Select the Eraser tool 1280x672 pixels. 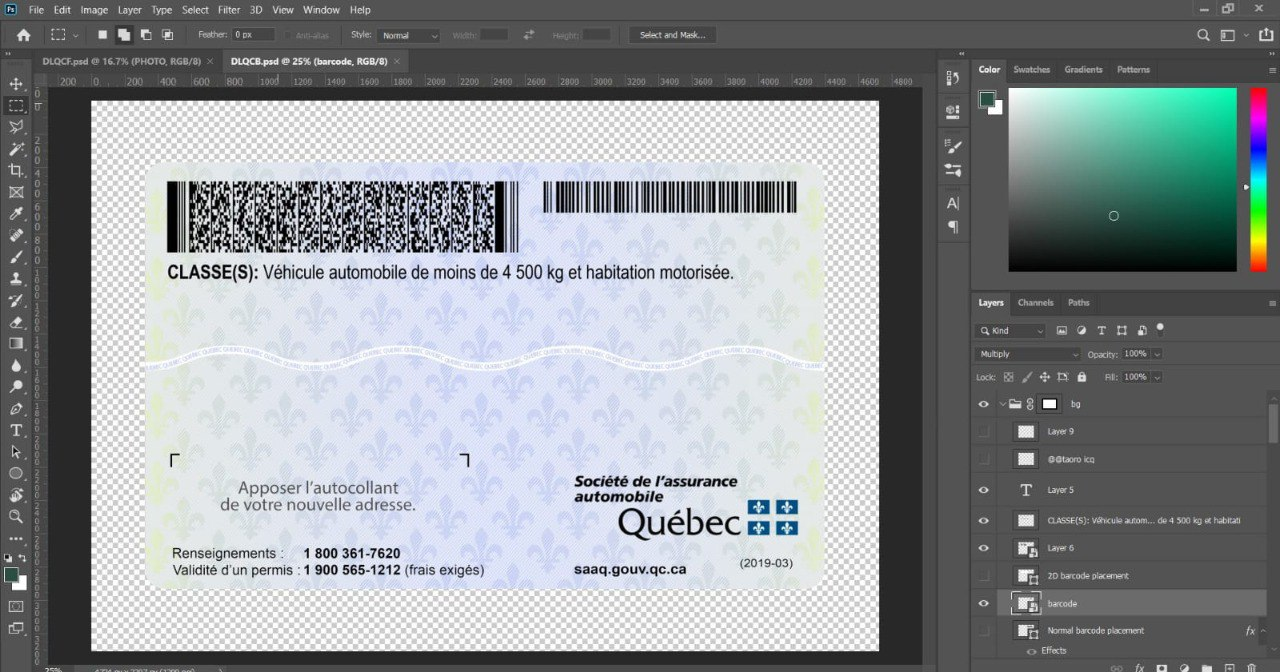[x=16, y=322]
